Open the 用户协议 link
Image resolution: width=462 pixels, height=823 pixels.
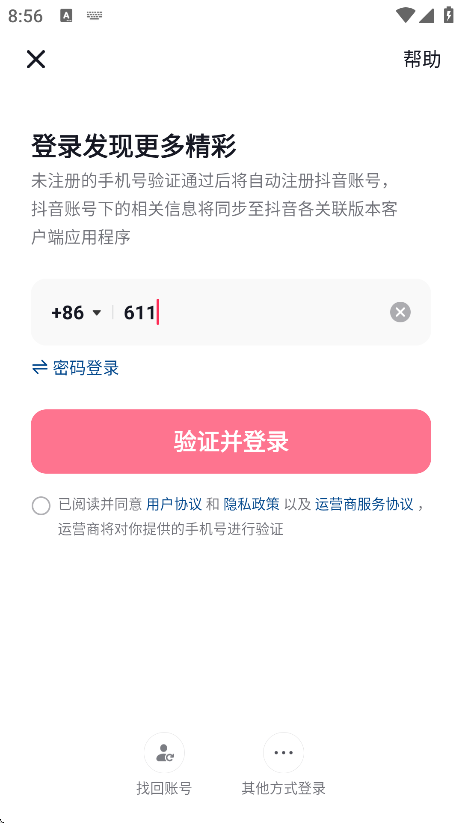click(174, 504)
